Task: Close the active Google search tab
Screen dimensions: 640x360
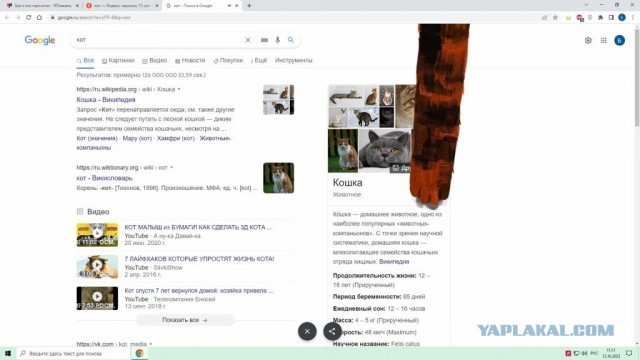Action: tap(236, 6)
